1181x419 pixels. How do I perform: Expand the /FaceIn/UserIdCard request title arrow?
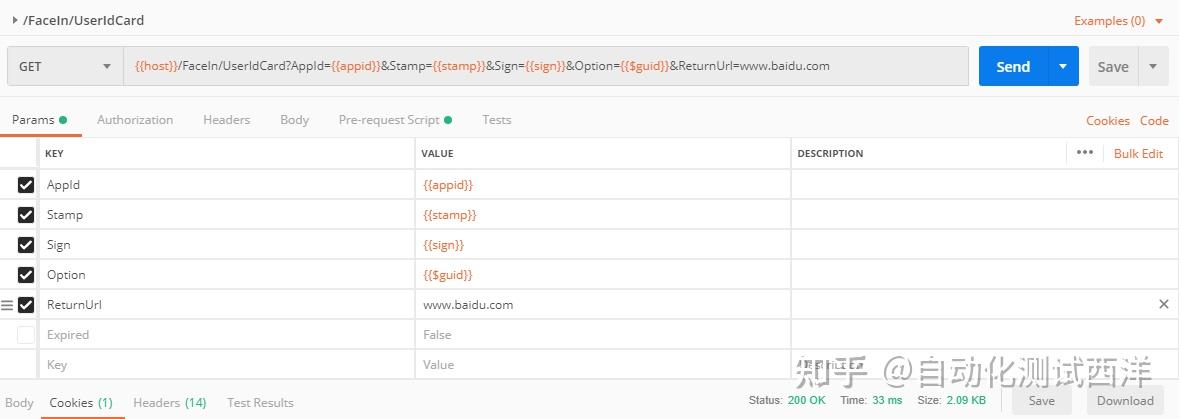pyautogui.click(x=15, y=20)
